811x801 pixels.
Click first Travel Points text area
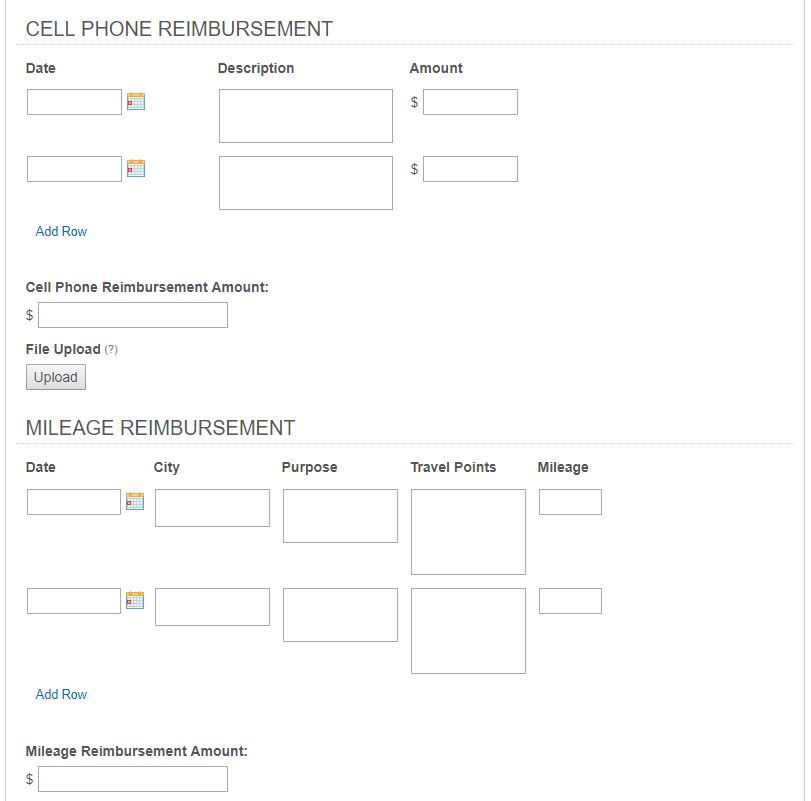pyautogui.click(x=468, y=532)
